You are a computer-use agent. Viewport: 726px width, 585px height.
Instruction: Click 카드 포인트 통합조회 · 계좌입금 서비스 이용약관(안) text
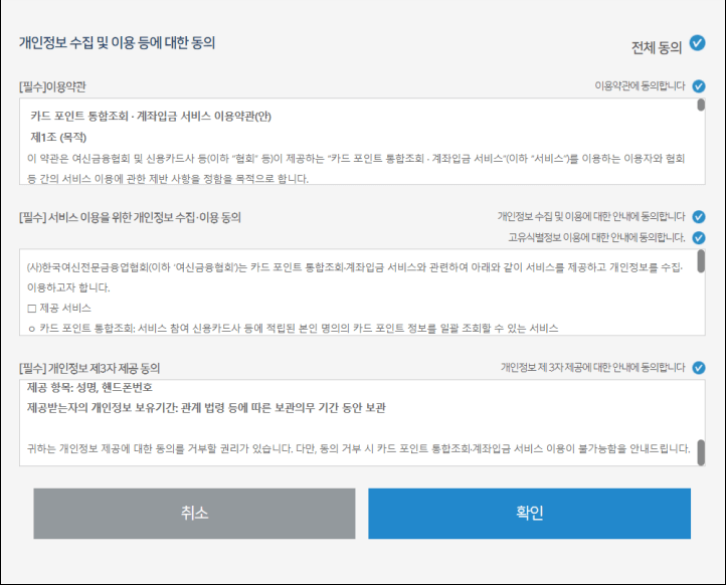[x=151, y=116]
